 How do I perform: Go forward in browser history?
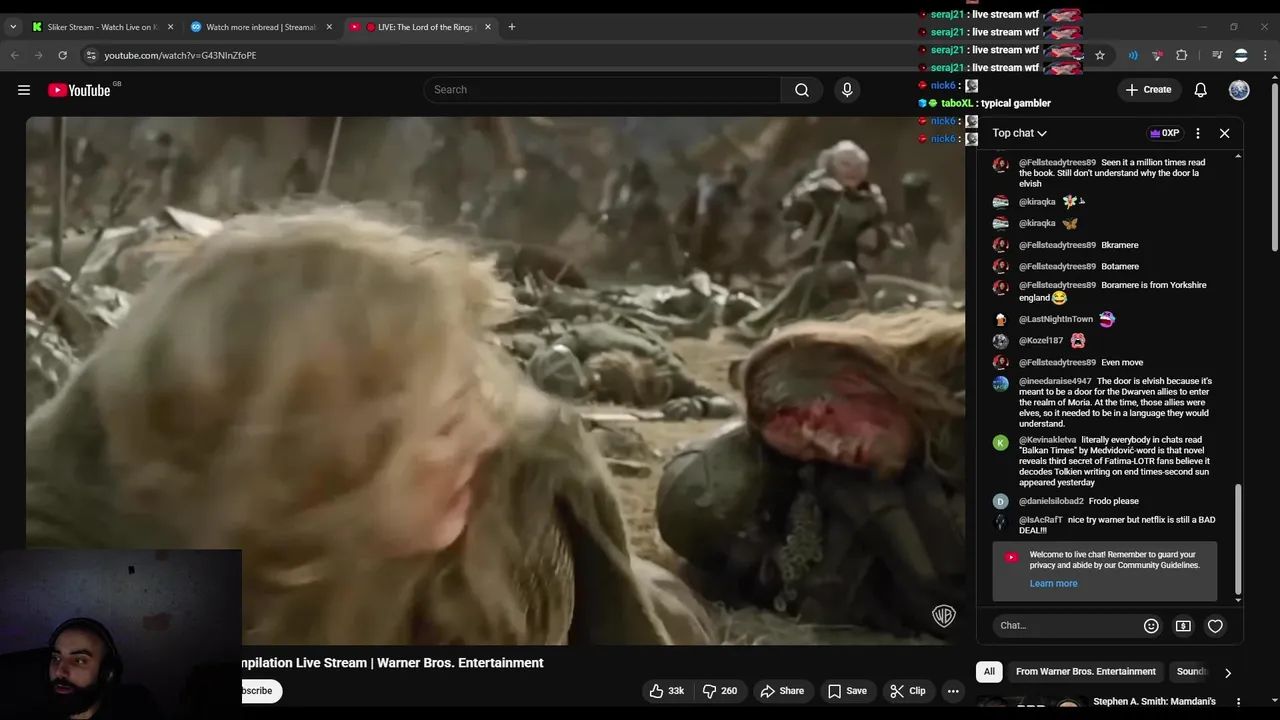point(38,55)
